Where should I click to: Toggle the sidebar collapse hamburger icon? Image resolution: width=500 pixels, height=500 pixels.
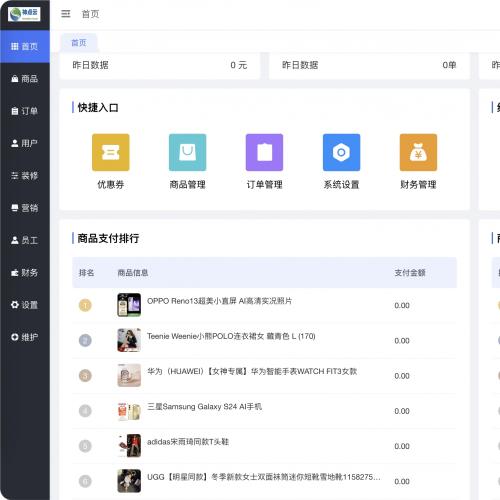point(66,14)
